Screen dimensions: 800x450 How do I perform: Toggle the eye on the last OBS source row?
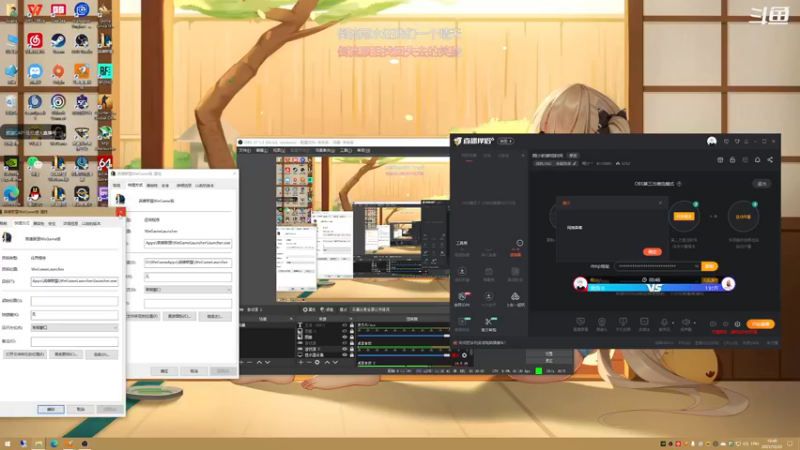pyautogui.click(x=345, y=355)
